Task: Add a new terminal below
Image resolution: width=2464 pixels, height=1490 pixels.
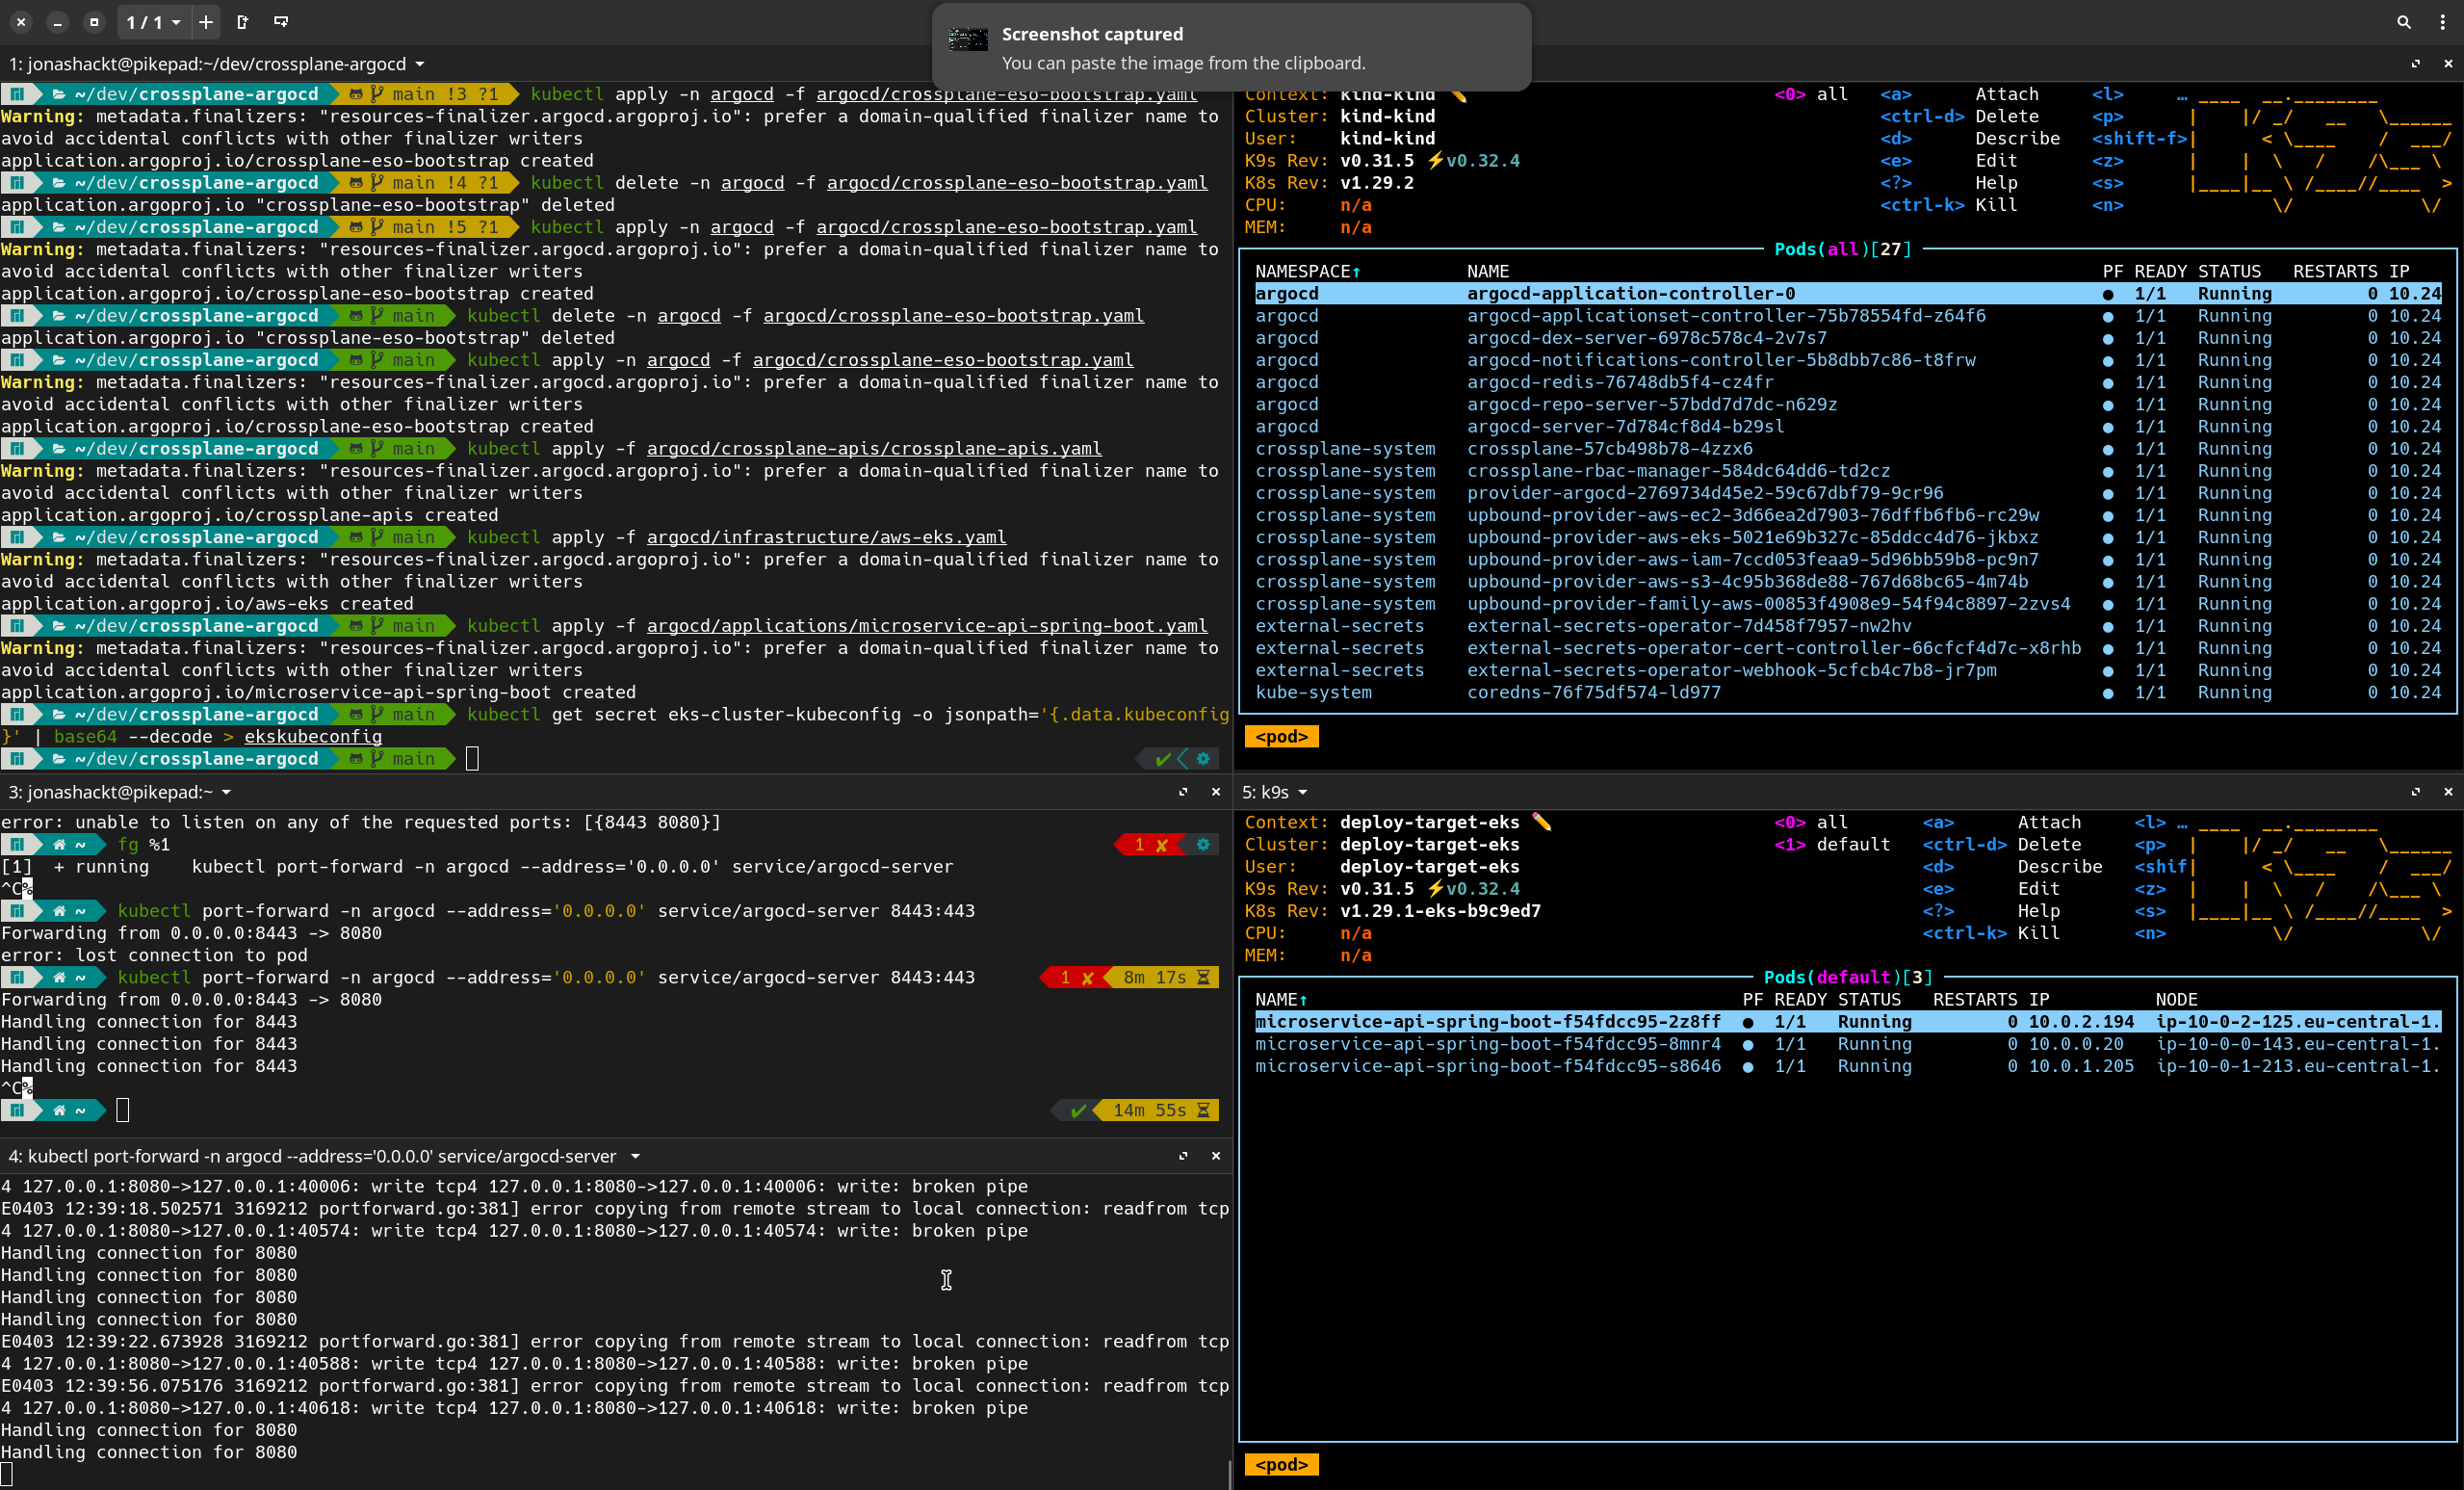Action: [x=281, y=22]
